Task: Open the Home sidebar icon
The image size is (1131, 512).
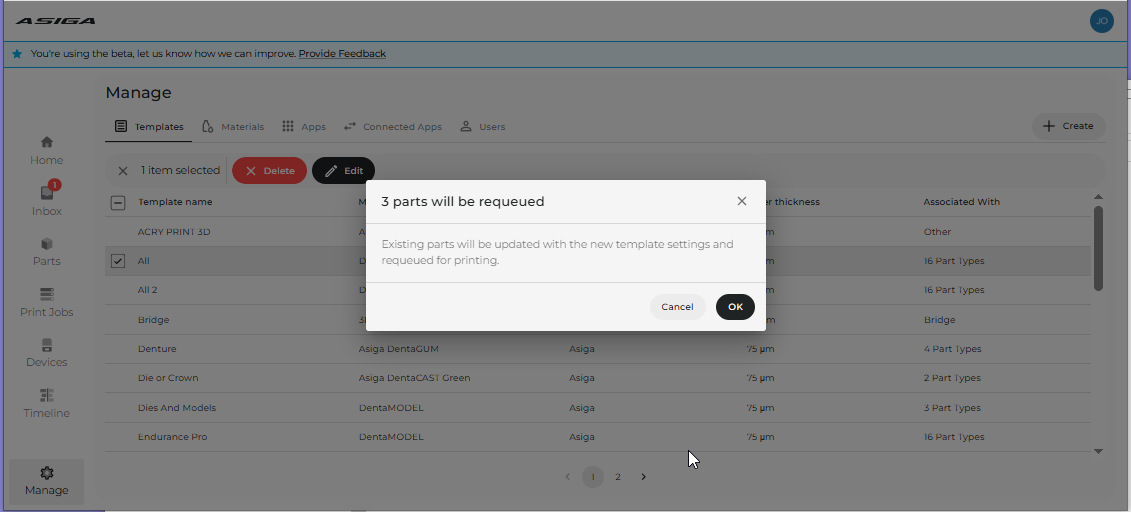Action: [x=47, y=142]
